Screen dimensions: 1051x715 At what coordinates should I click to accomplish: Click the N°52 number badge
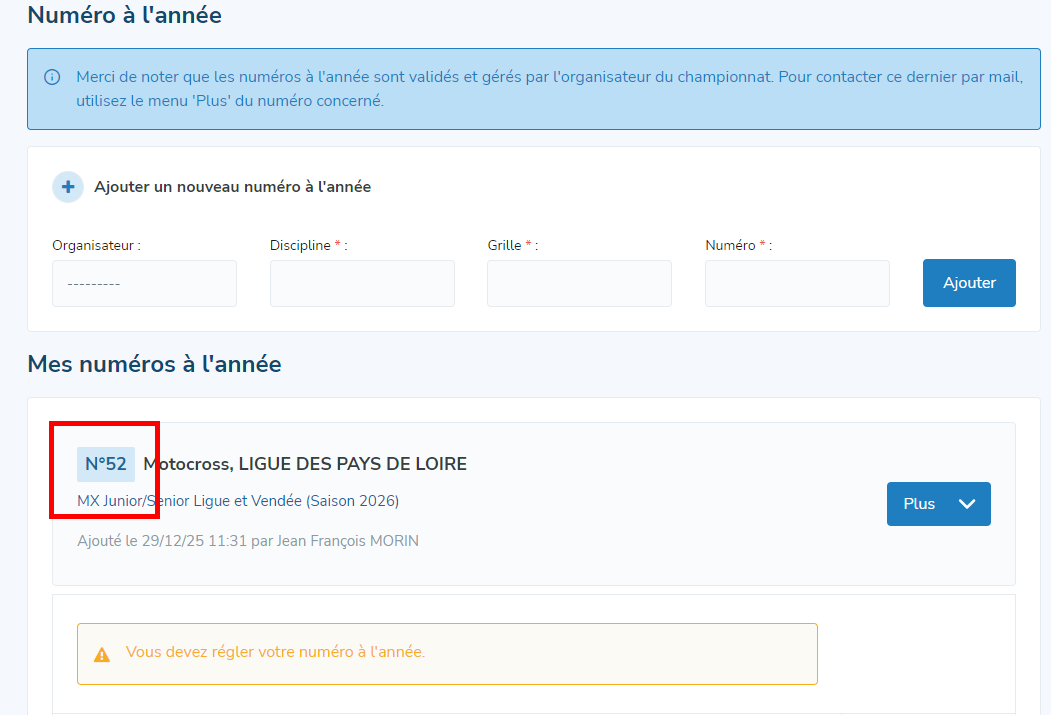pos(106,464)
